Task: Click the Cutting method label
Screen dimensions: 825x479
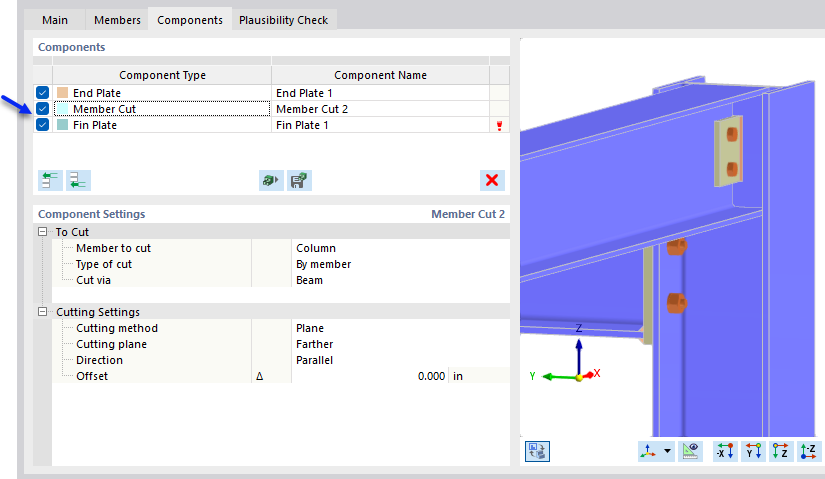Action: pyautogui.click(x=117, y=328)
